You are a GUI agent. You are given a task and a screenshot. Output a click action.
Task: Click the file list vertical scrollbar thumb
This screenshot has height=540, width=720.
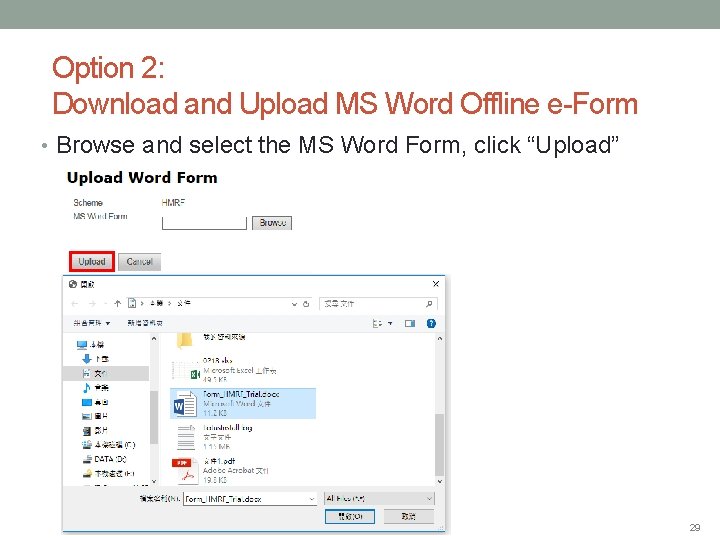pos(439,444)
